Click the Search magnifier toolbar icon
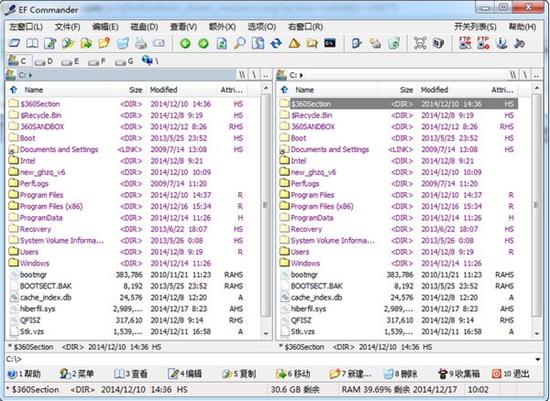550x401 pixels. point(240,43)
